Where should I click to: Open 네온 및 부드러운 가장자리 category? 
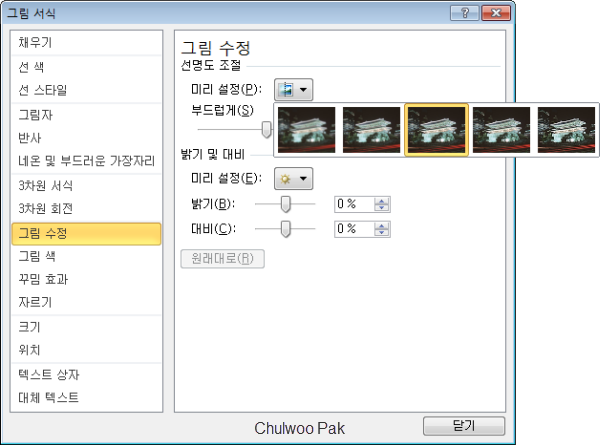86,161
